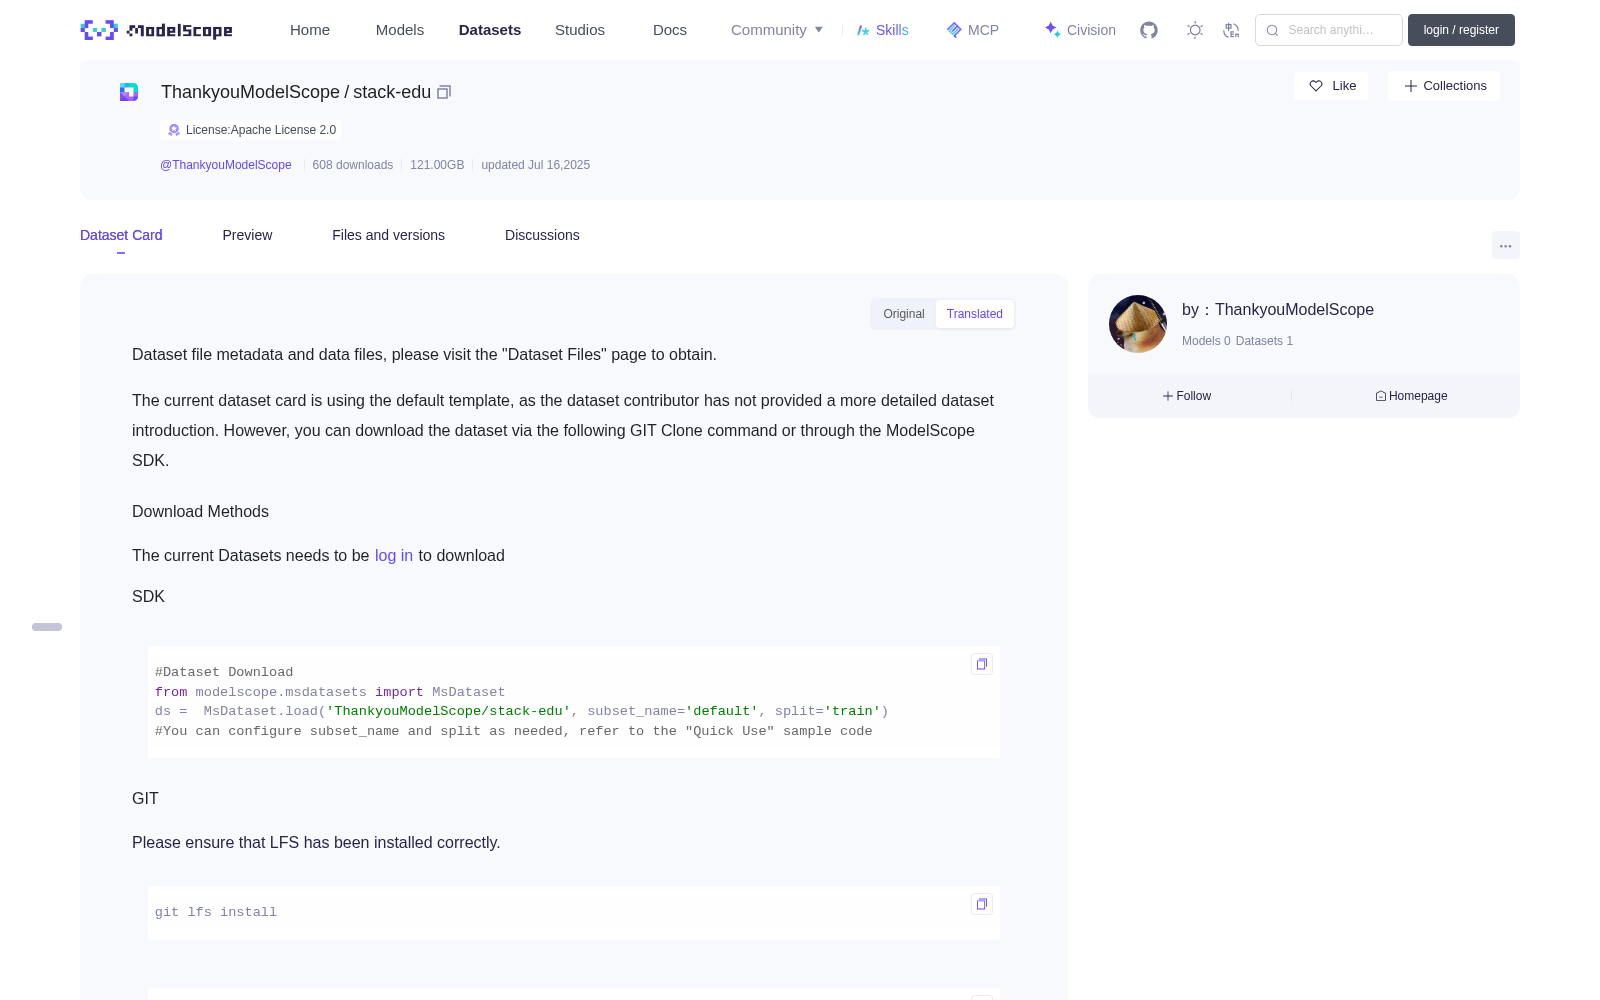
Task: Expand the Community dropdown menu
Action: (x=777, y=30)
